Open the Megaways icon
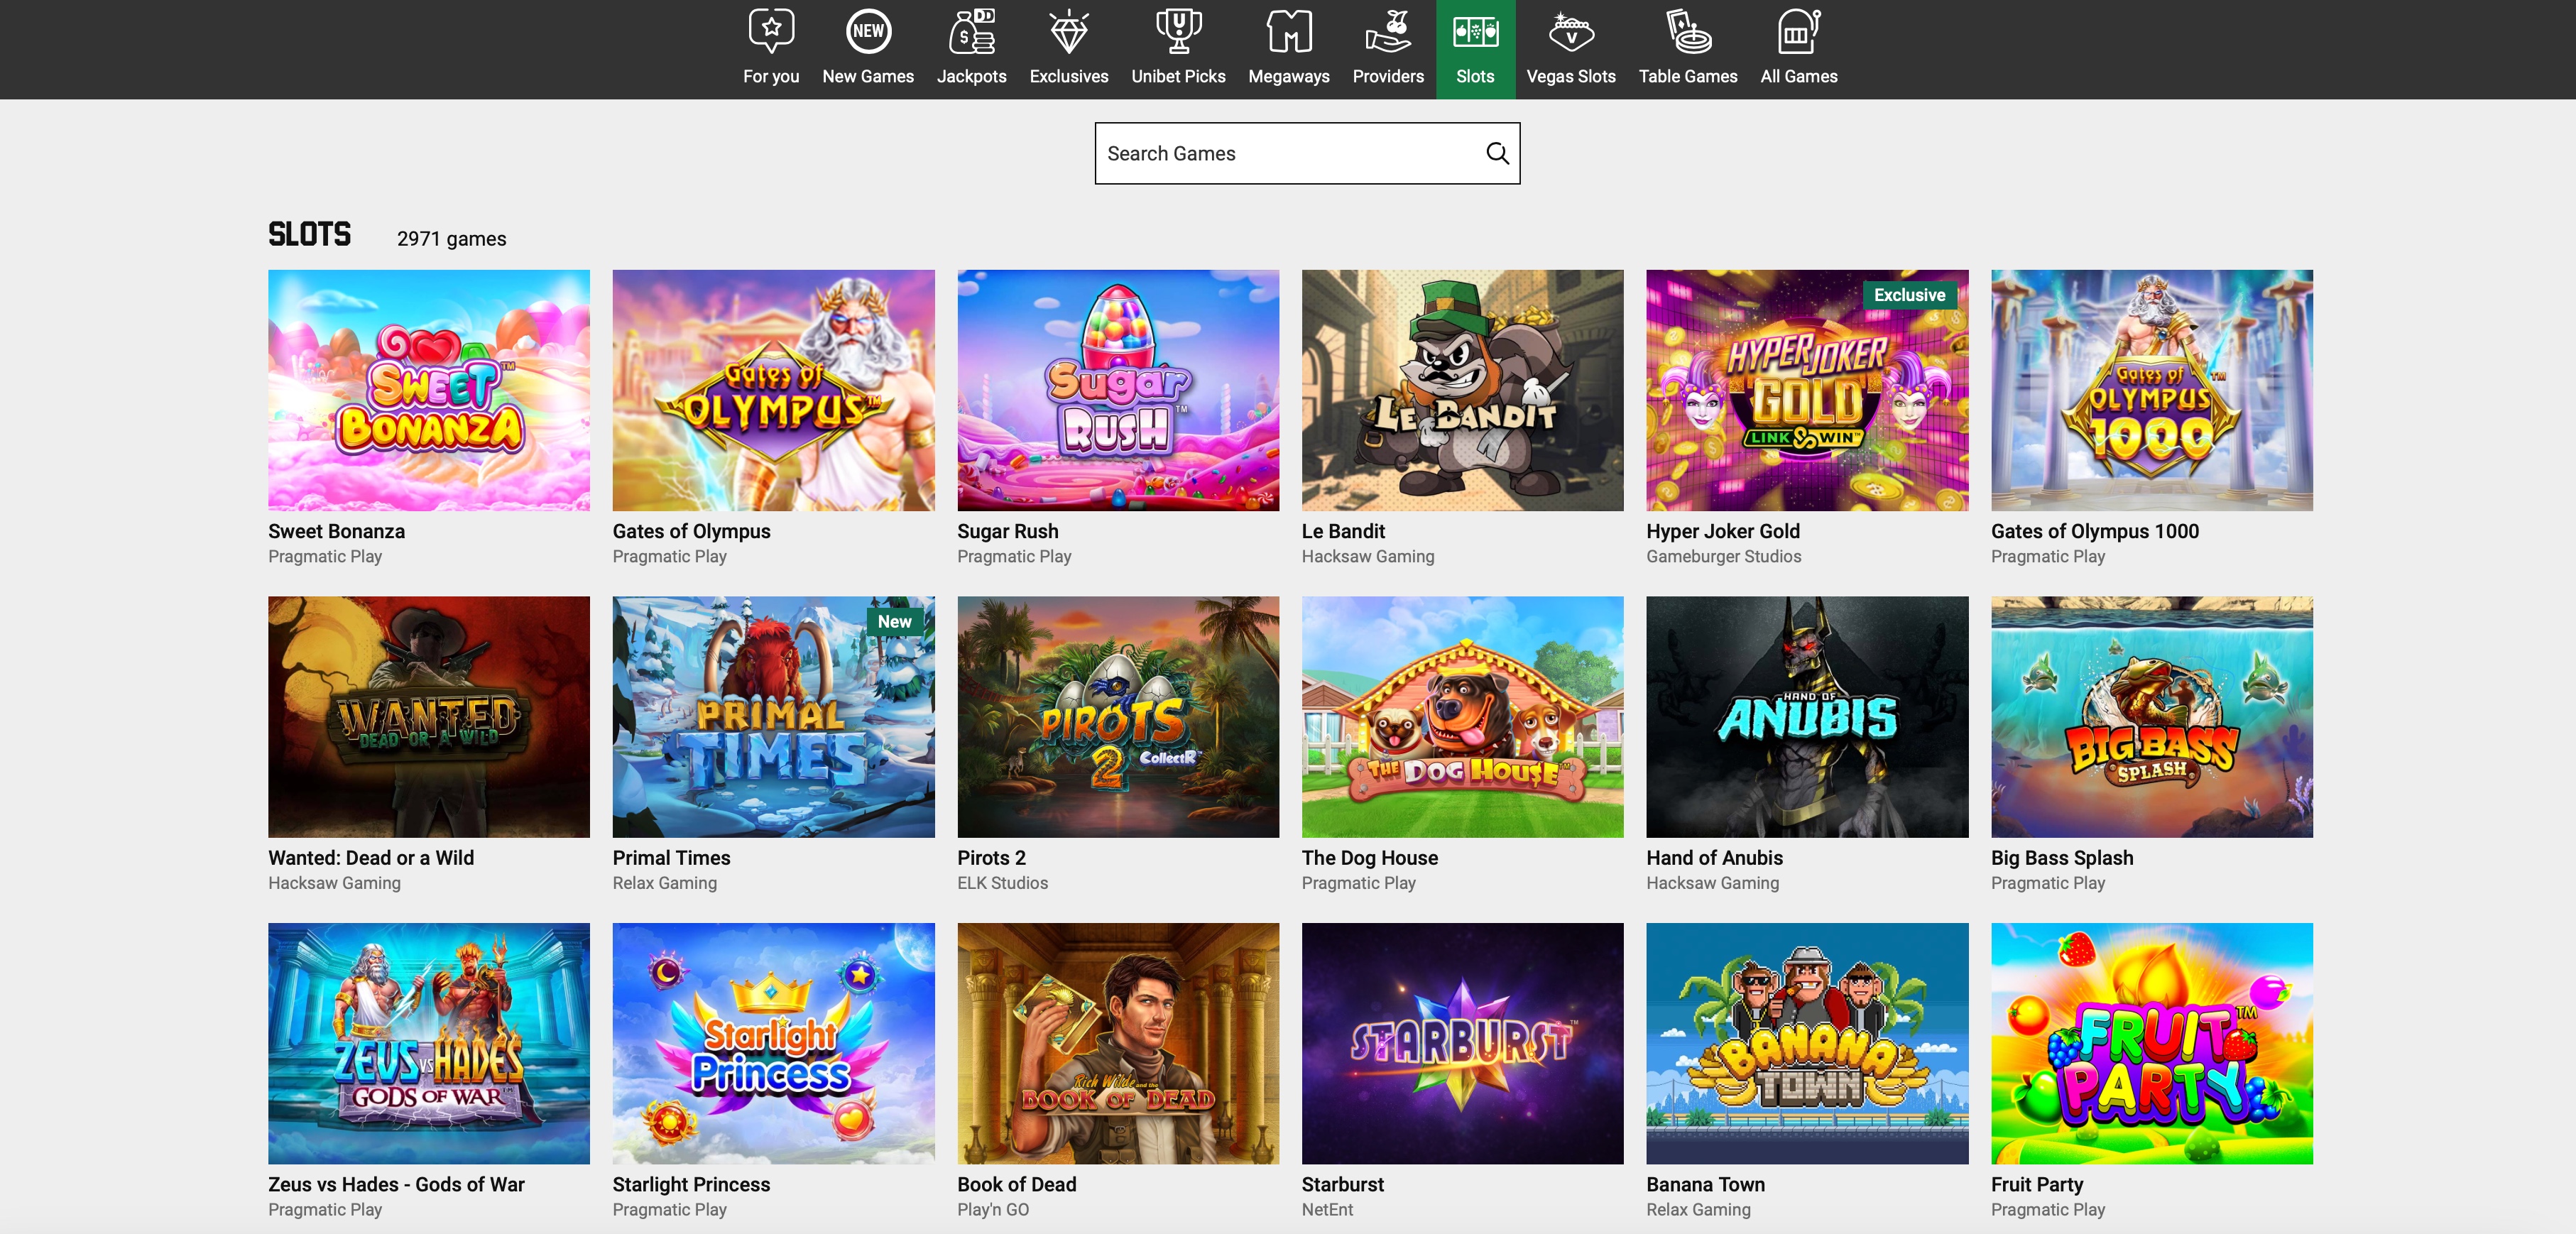The image size is (2576, 1234). tap(1289, 32)
